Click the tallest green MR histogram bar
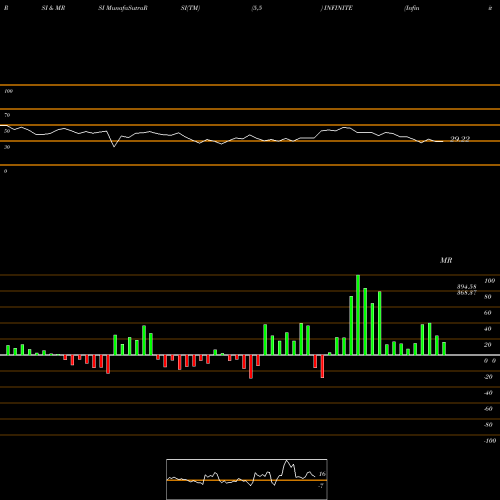Image resolution: width=500 pixels, height=500 pixels. pyautogui.click(x=358, y=315)
